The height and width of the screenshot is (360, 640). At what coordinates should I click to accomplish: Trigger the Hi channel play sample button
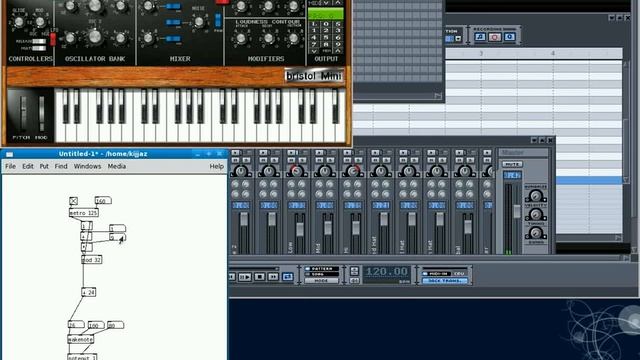(347, 153)
